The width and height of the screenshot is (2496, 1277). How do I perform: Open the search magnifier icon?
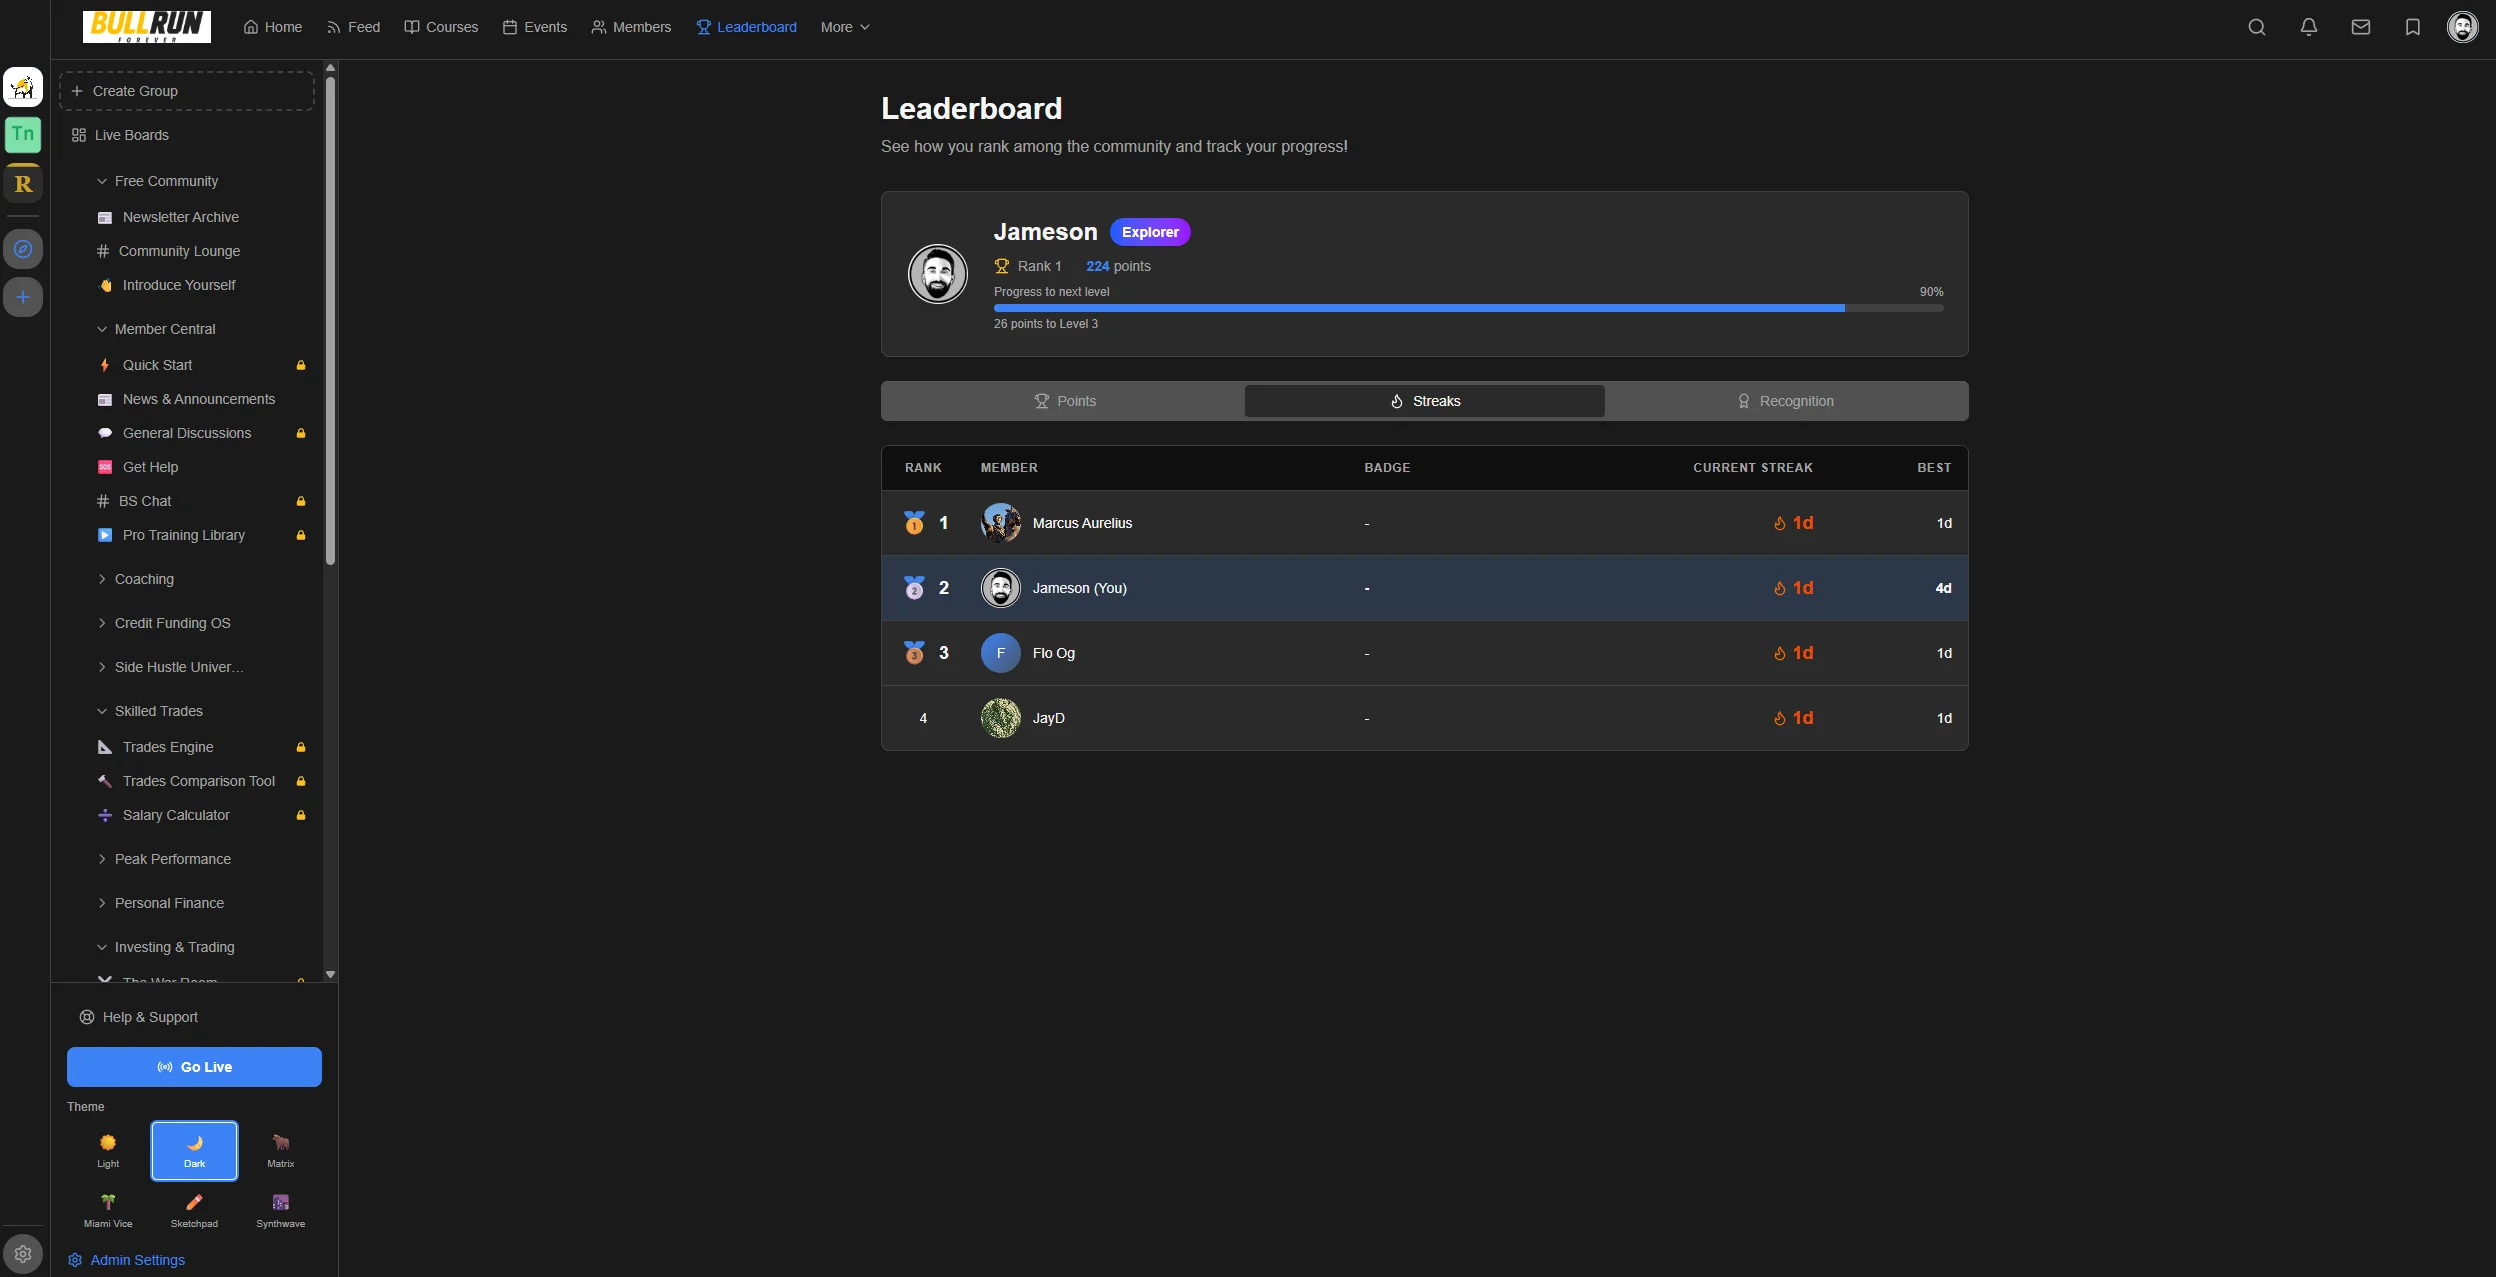pyautogui.click(x=2257, y=27)
